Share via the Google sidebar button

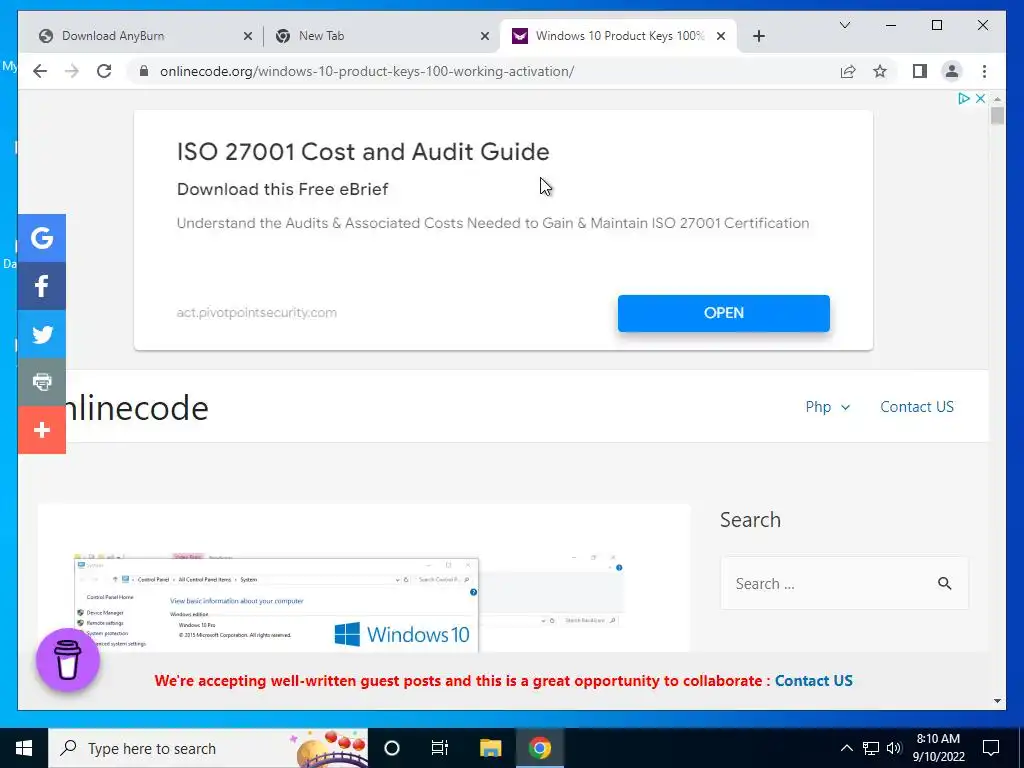click(x=42, y=238)
